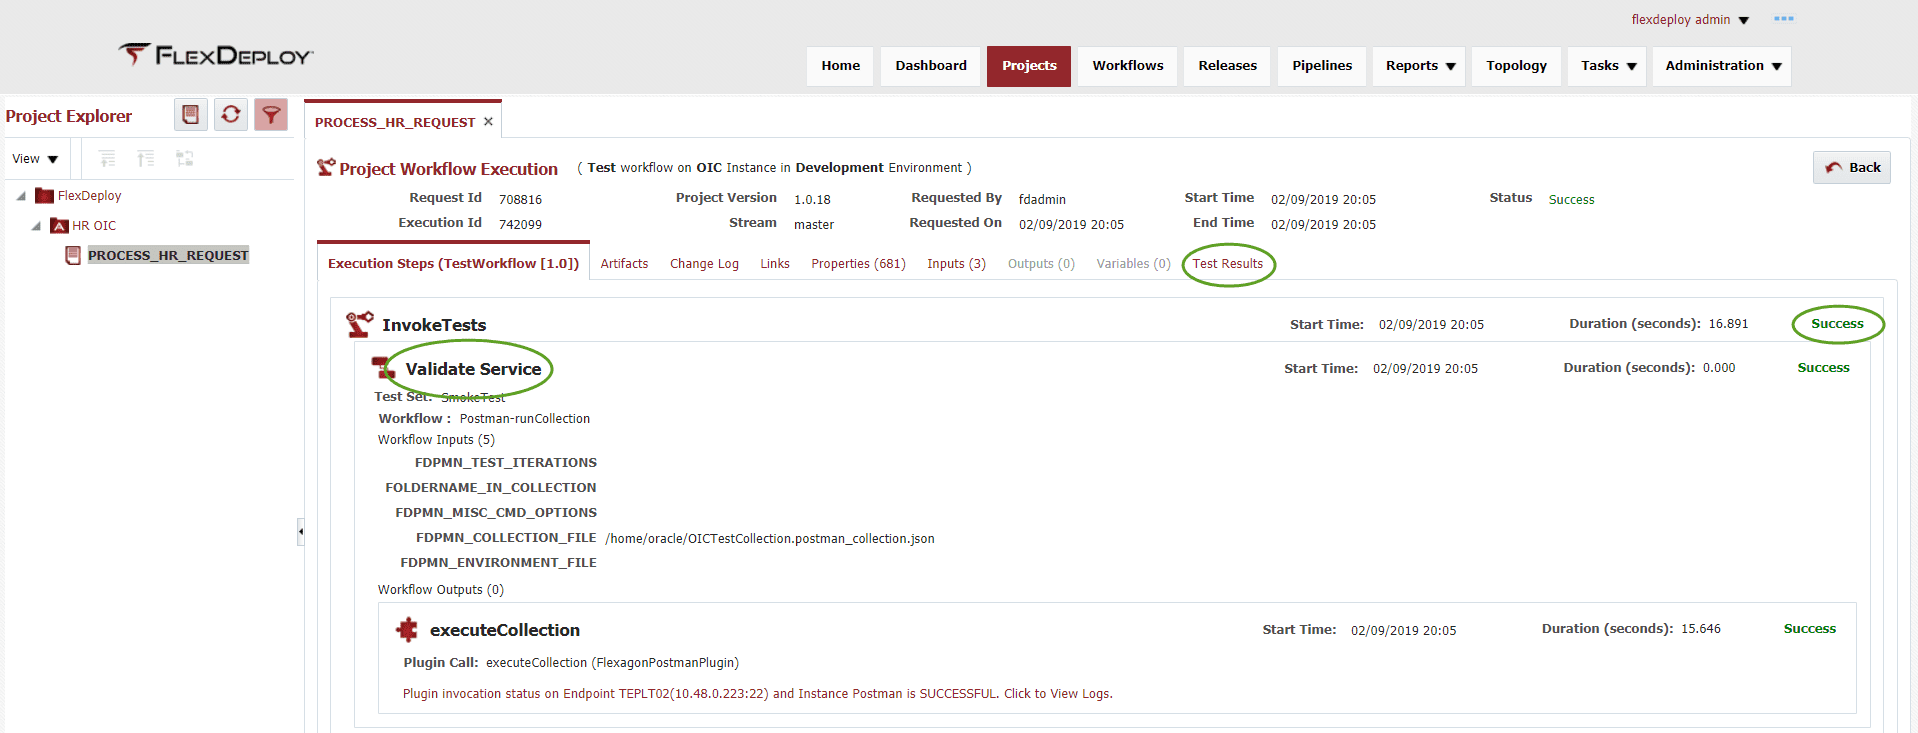Switch to the Artifacts tab
The height and width of the screenshot is (733, 1918).
624,264
